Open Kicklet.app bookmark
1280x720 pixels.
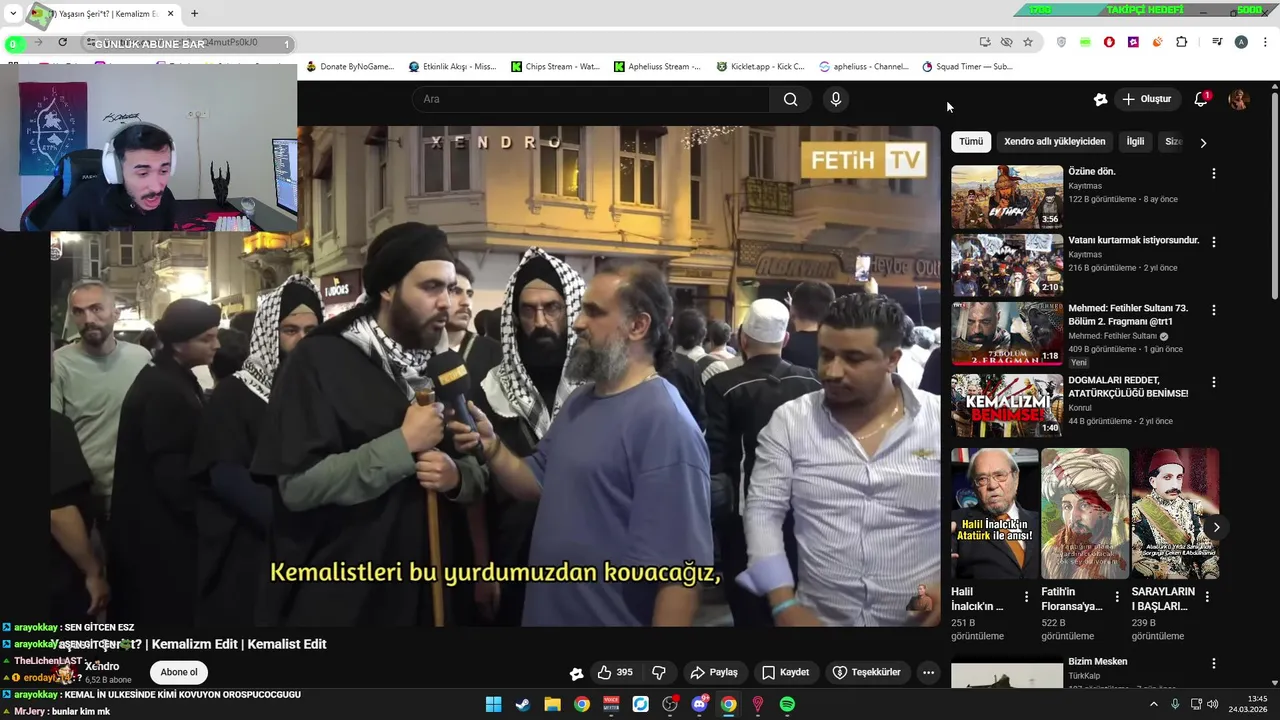click(x=760, y=67)
